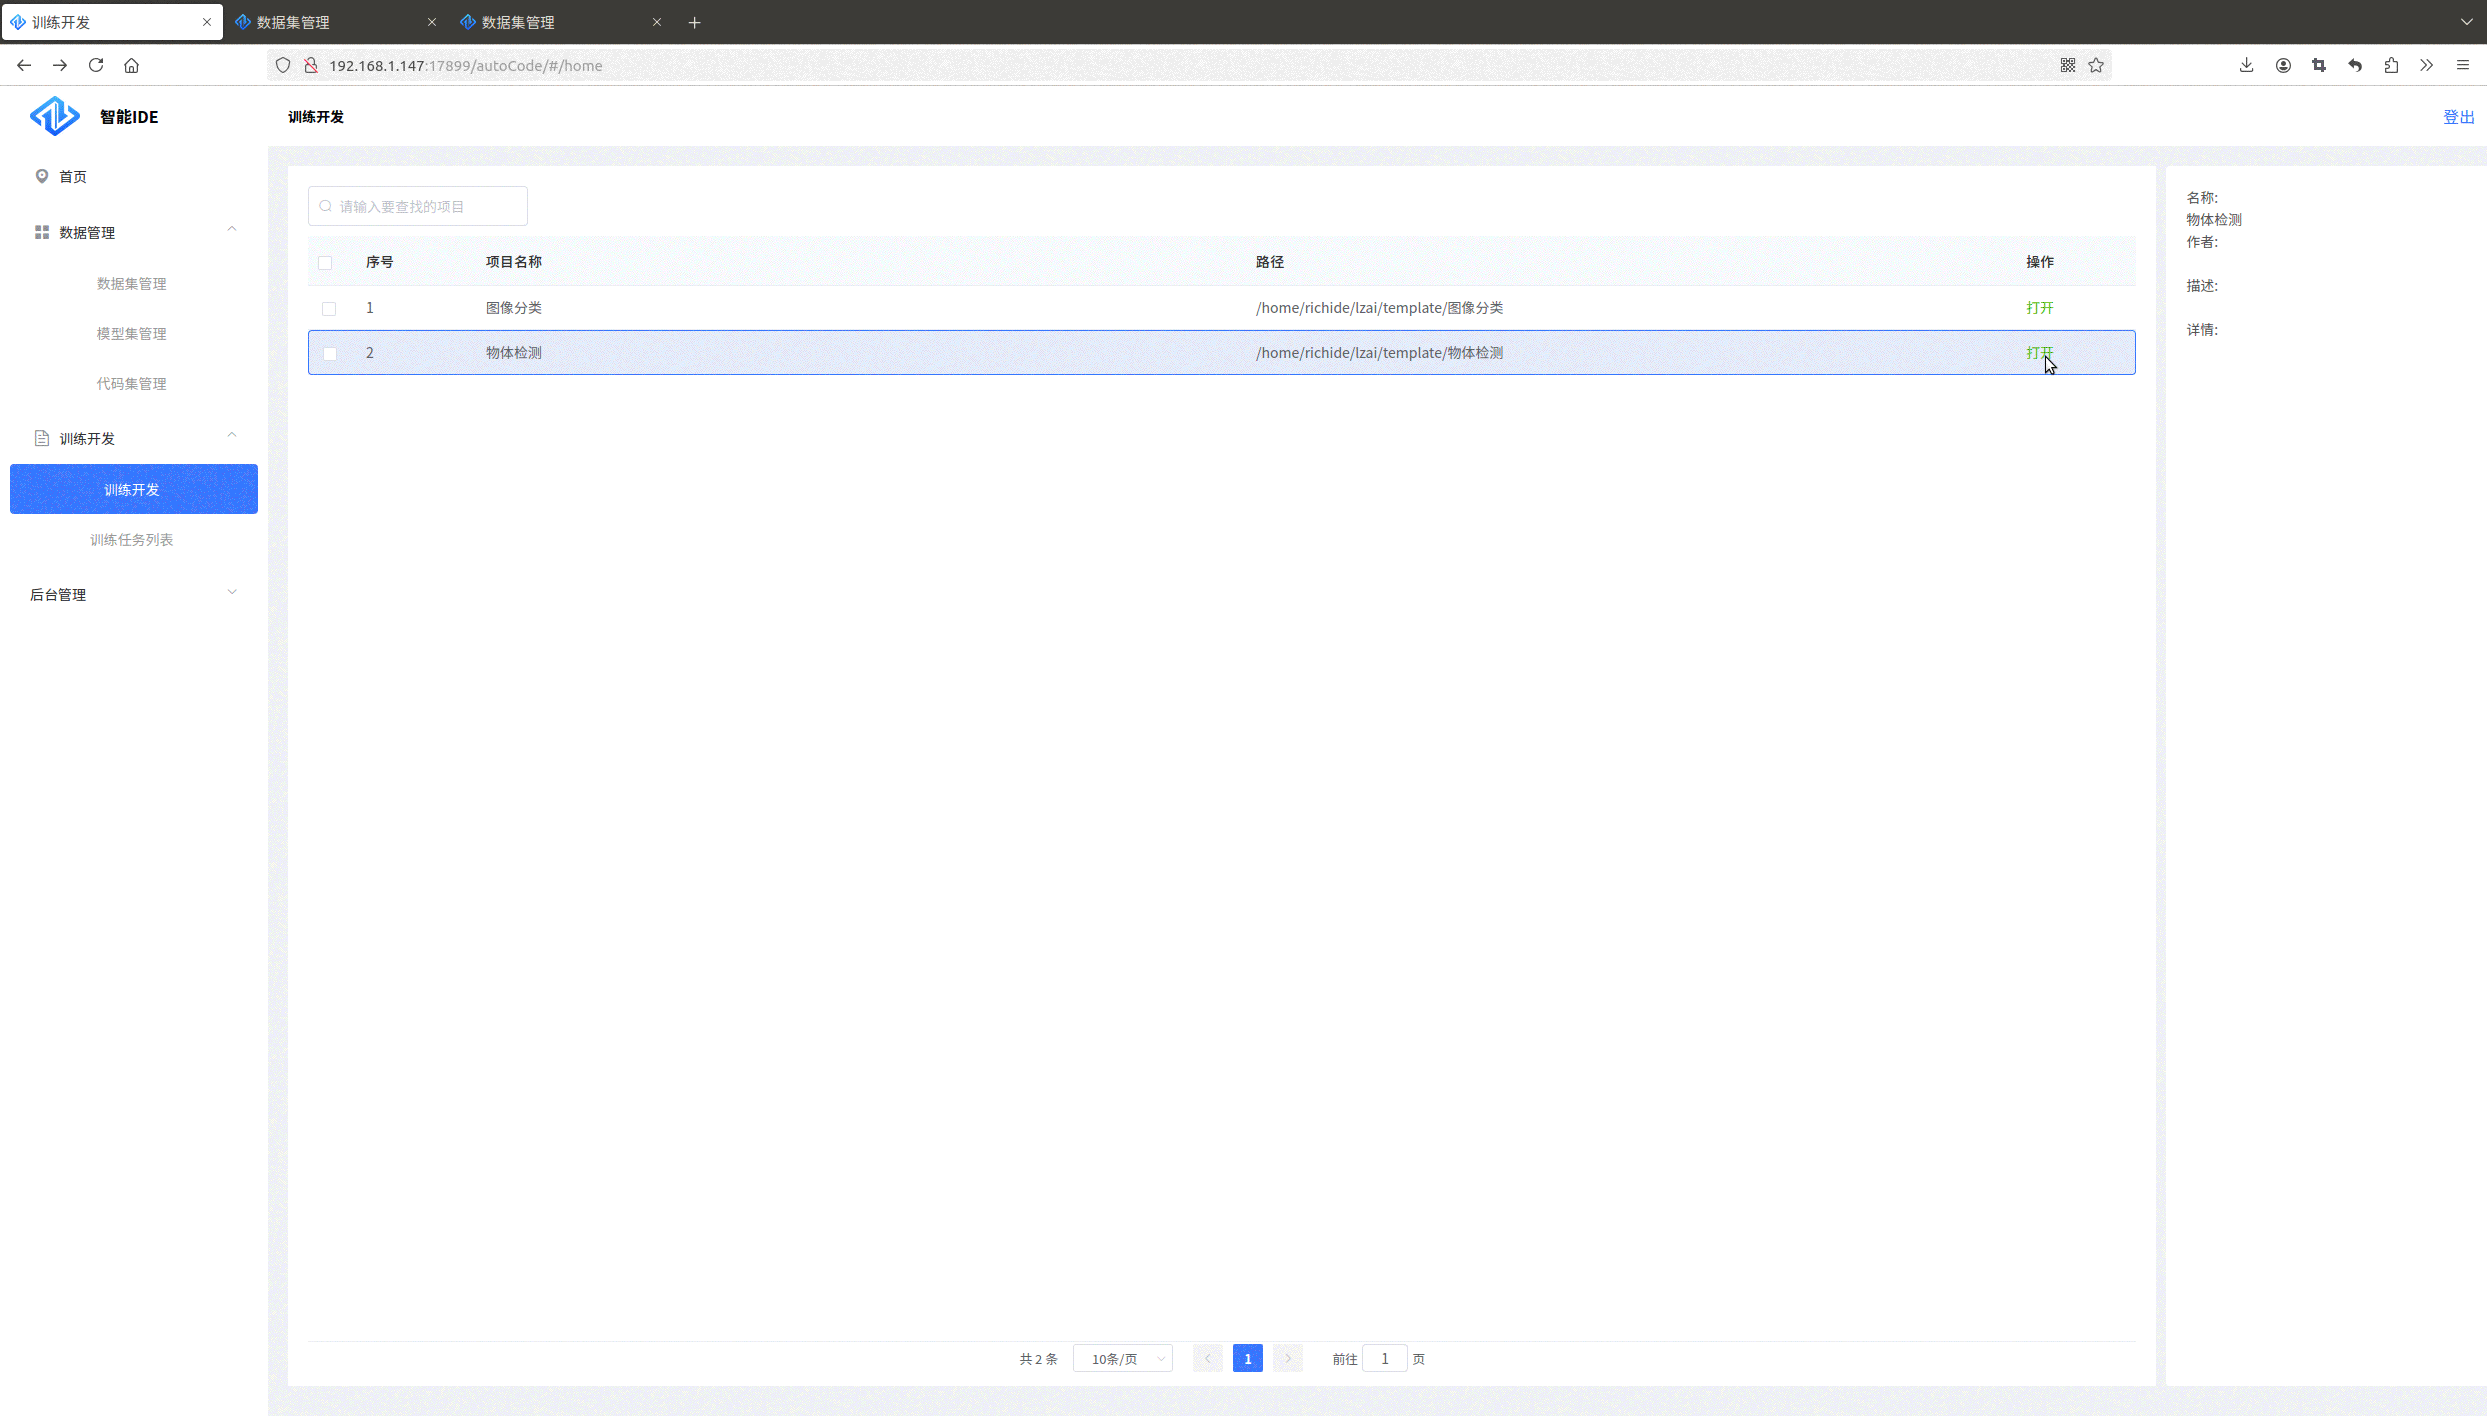Open the extensions puzzle icon

2391,65
